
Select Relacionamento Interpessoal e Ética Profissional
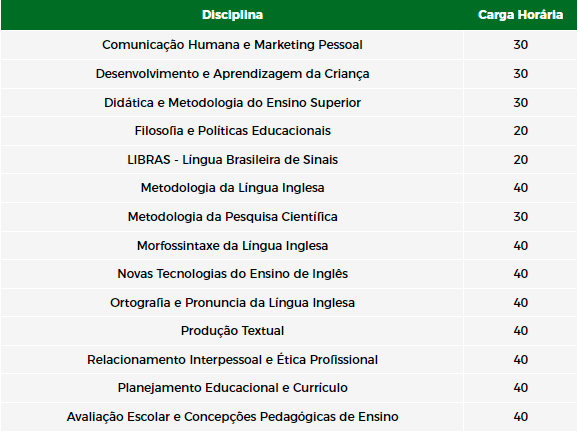(x=232, y=360)
